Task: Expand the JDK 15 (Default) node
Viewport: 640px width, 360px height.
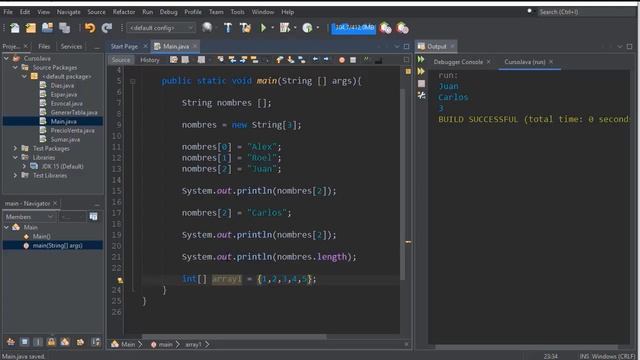Action: [x=24, y=166]
